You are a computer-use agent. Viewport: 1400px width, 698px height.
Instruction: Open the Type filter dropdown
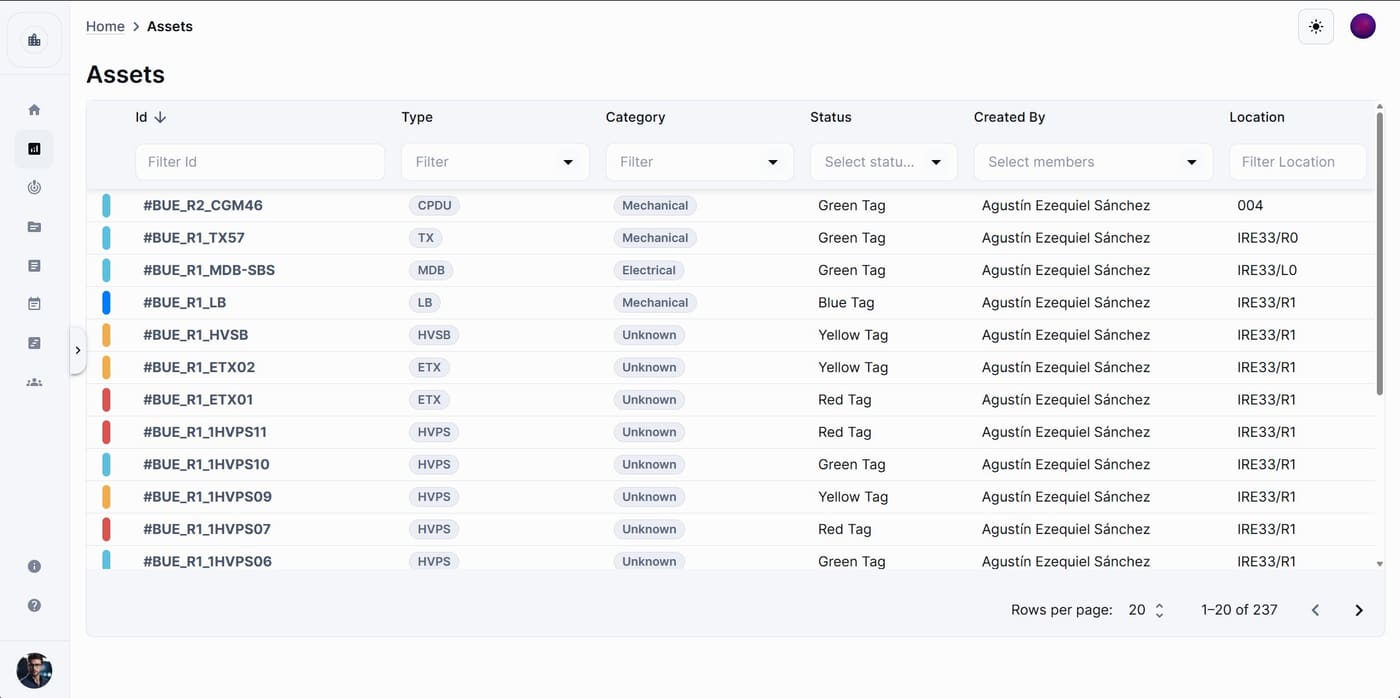[x=495, y=162]
